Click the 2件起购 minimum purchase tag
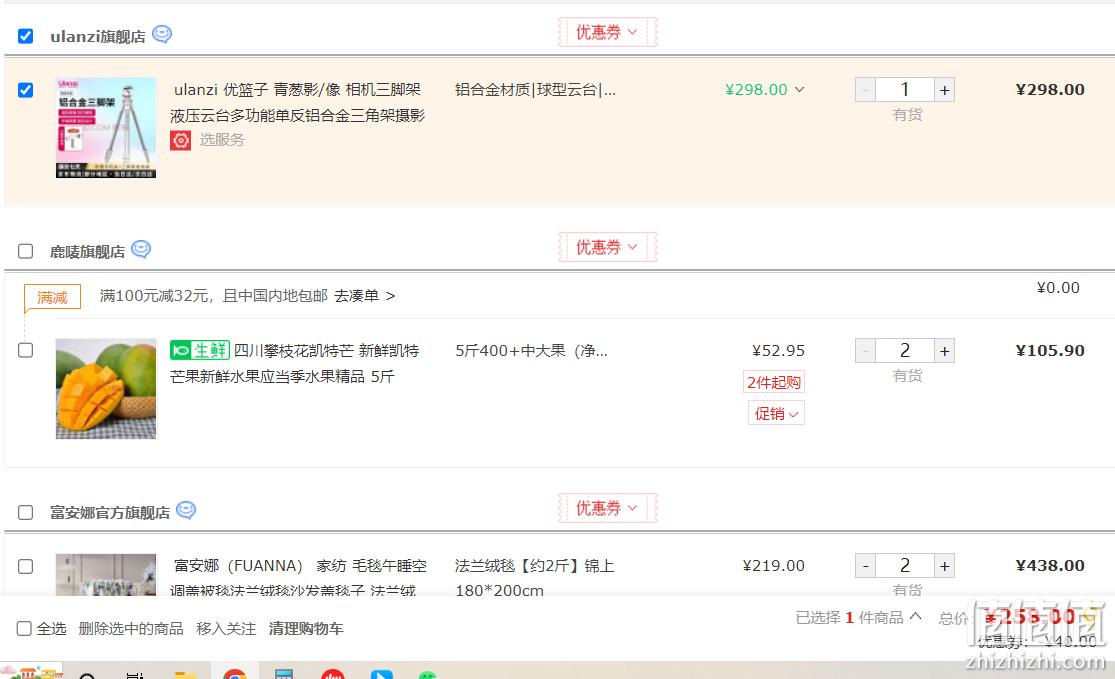The width and height of the screenshot is (1115, 679). click(774, 382)
